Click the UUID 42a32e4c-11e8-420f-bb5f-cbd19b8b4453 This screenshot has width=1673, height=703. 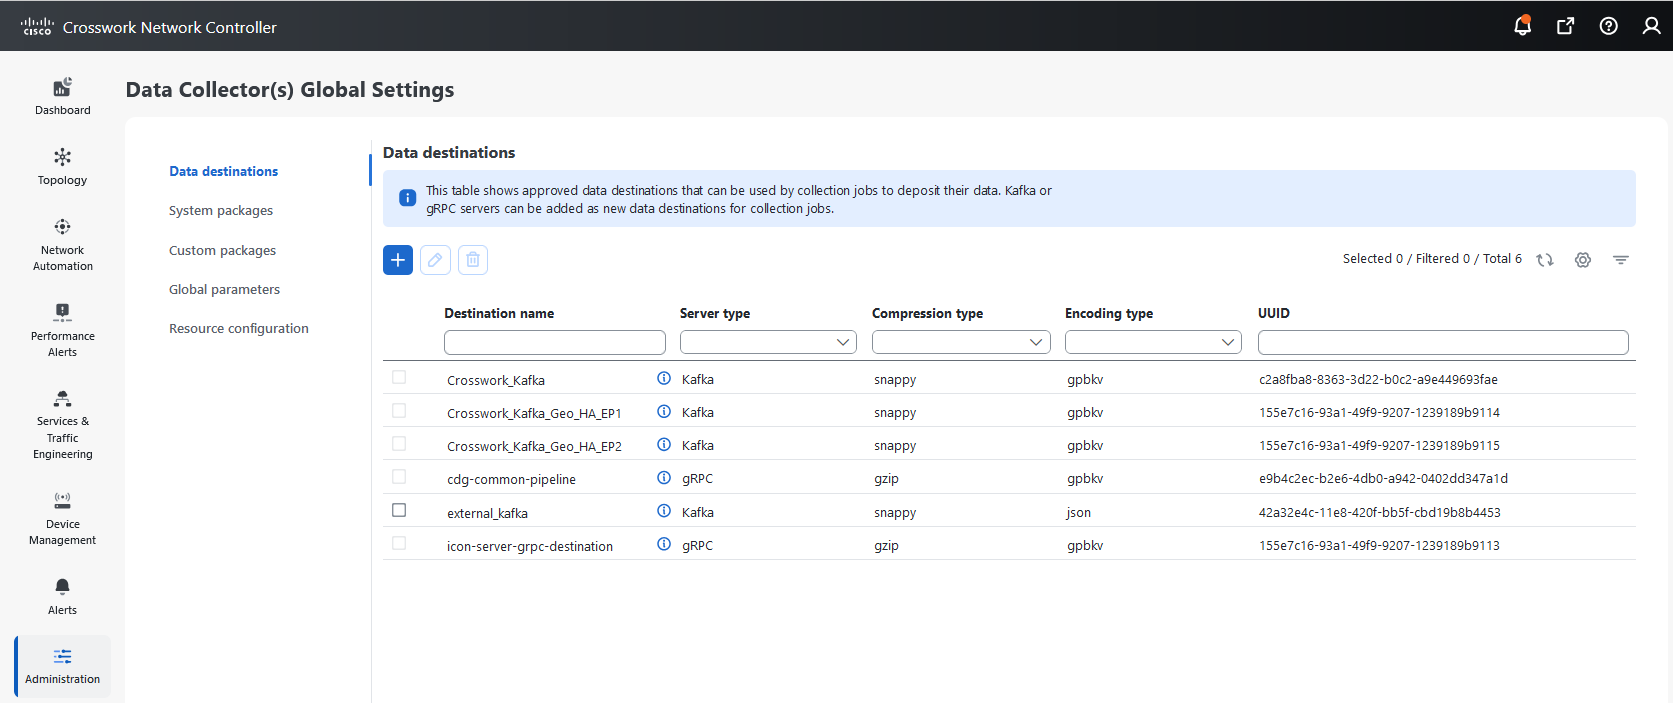1380,512
